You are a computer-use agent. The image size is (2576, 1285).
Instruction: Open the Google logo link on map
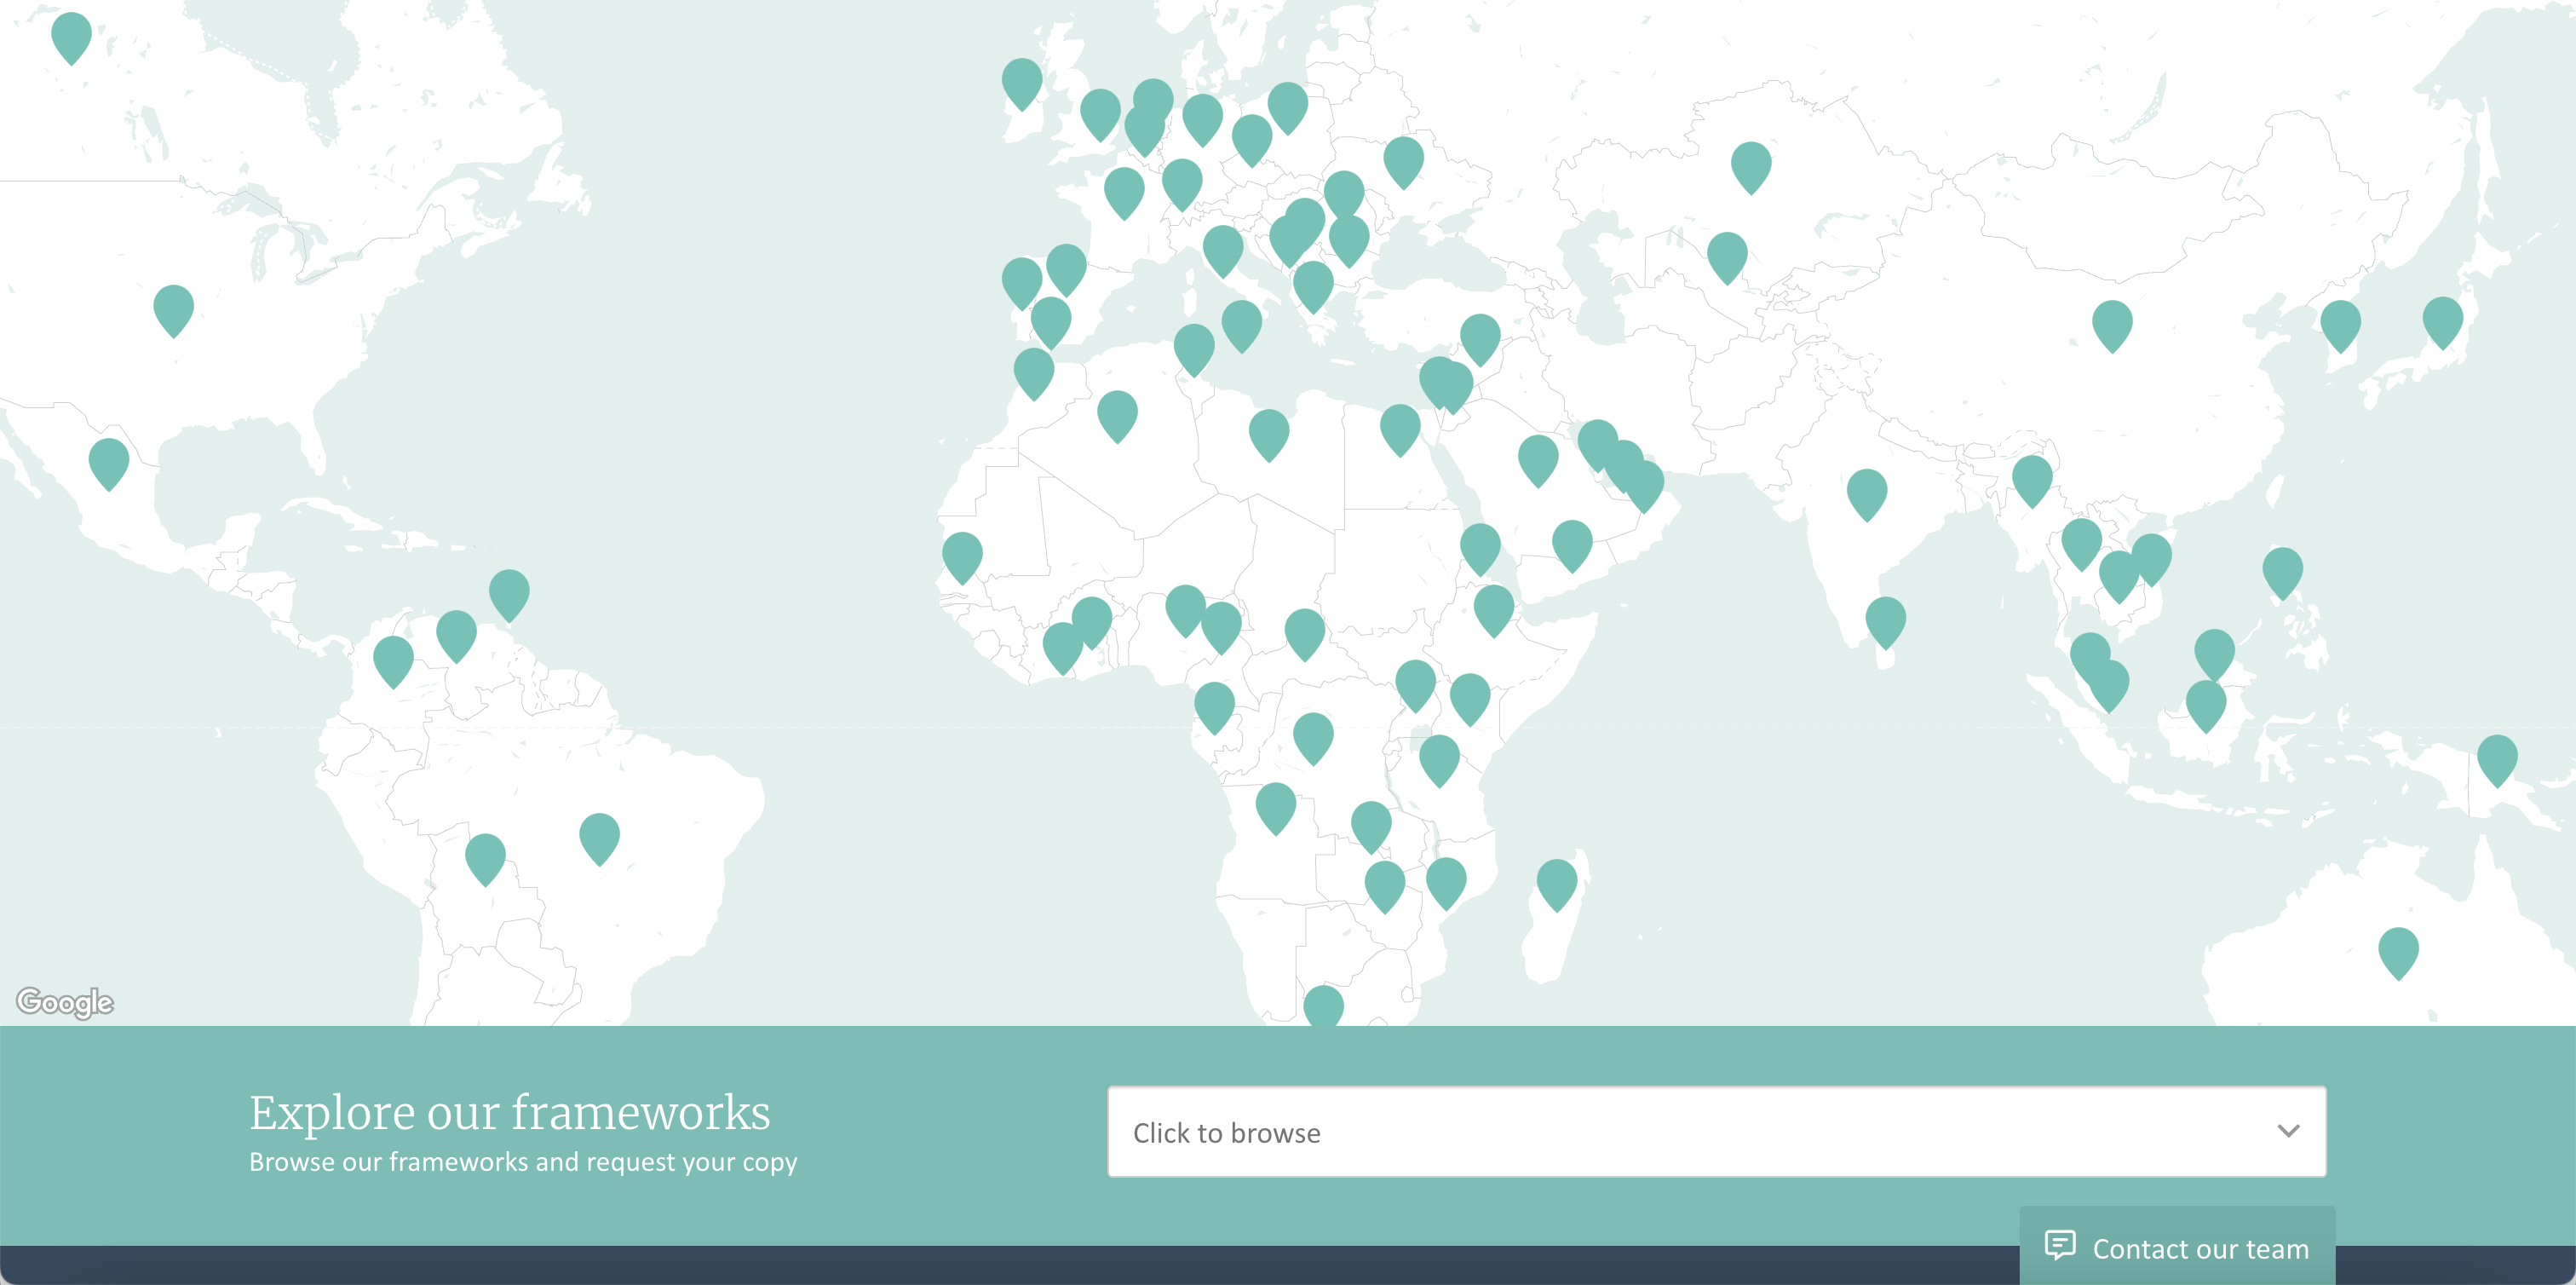click(65, 1001)
